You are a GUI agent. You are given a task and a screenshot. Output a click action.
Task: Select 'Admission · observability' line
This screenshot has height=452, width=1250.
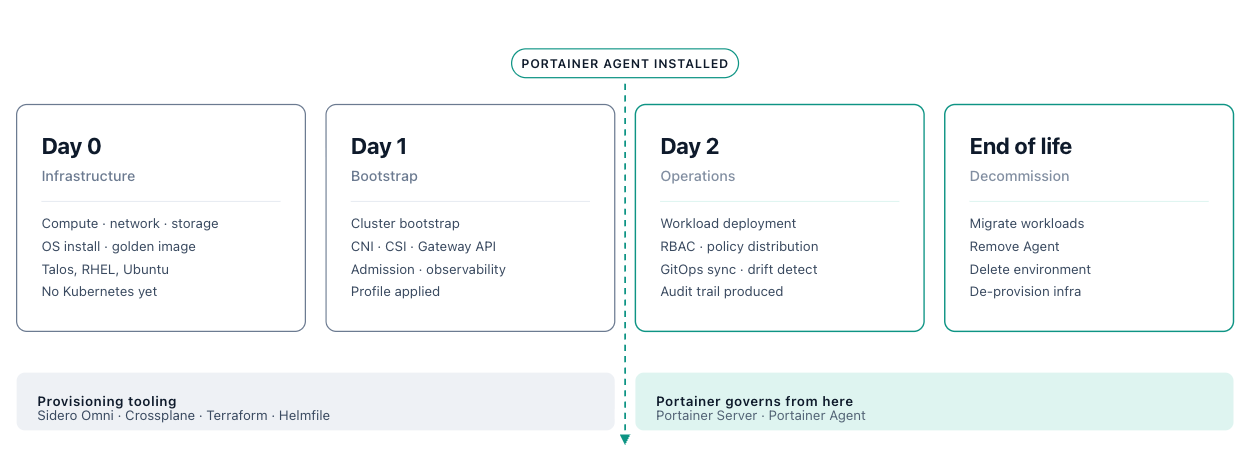(428, 269)
